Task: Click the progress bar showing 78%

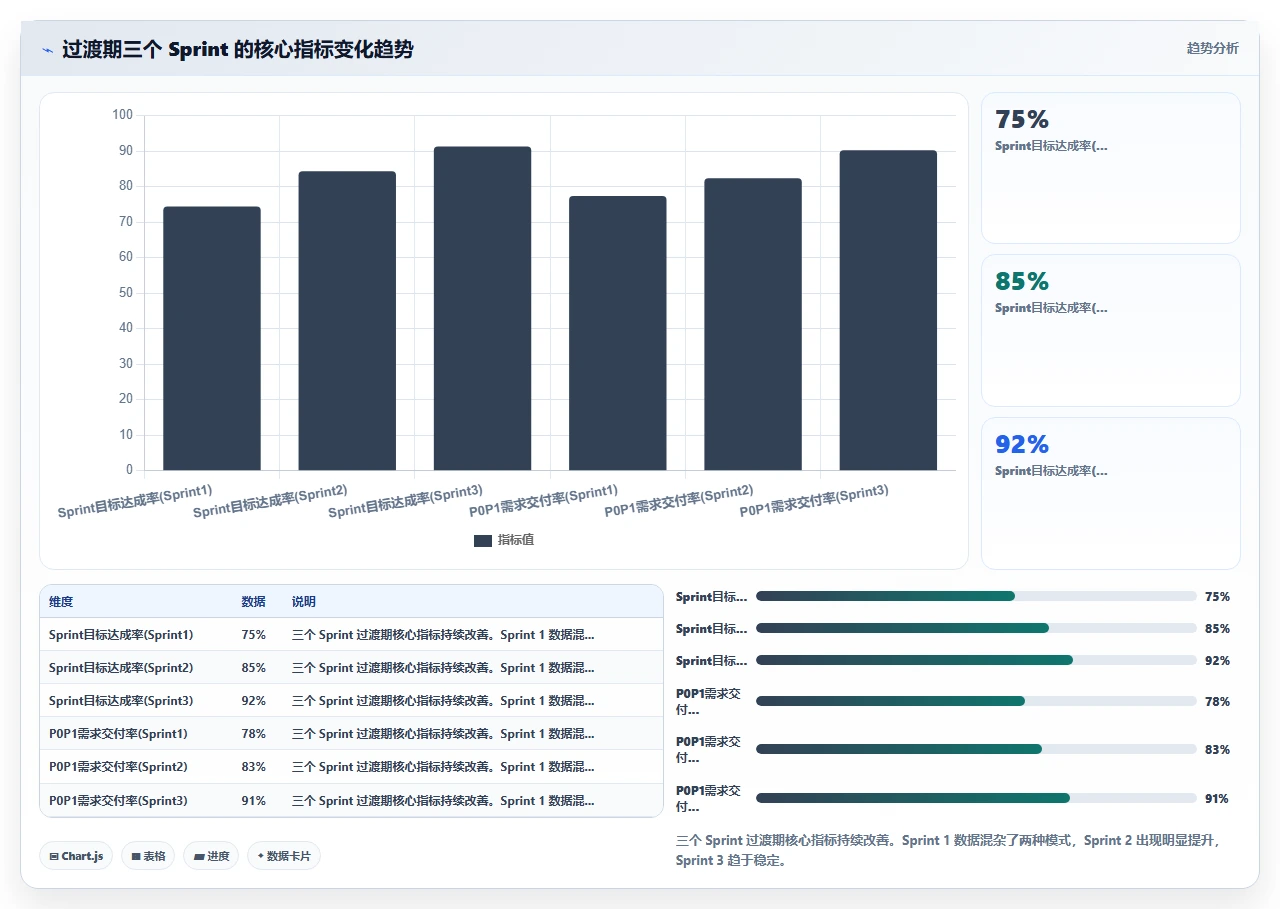Action: [976, 701]
